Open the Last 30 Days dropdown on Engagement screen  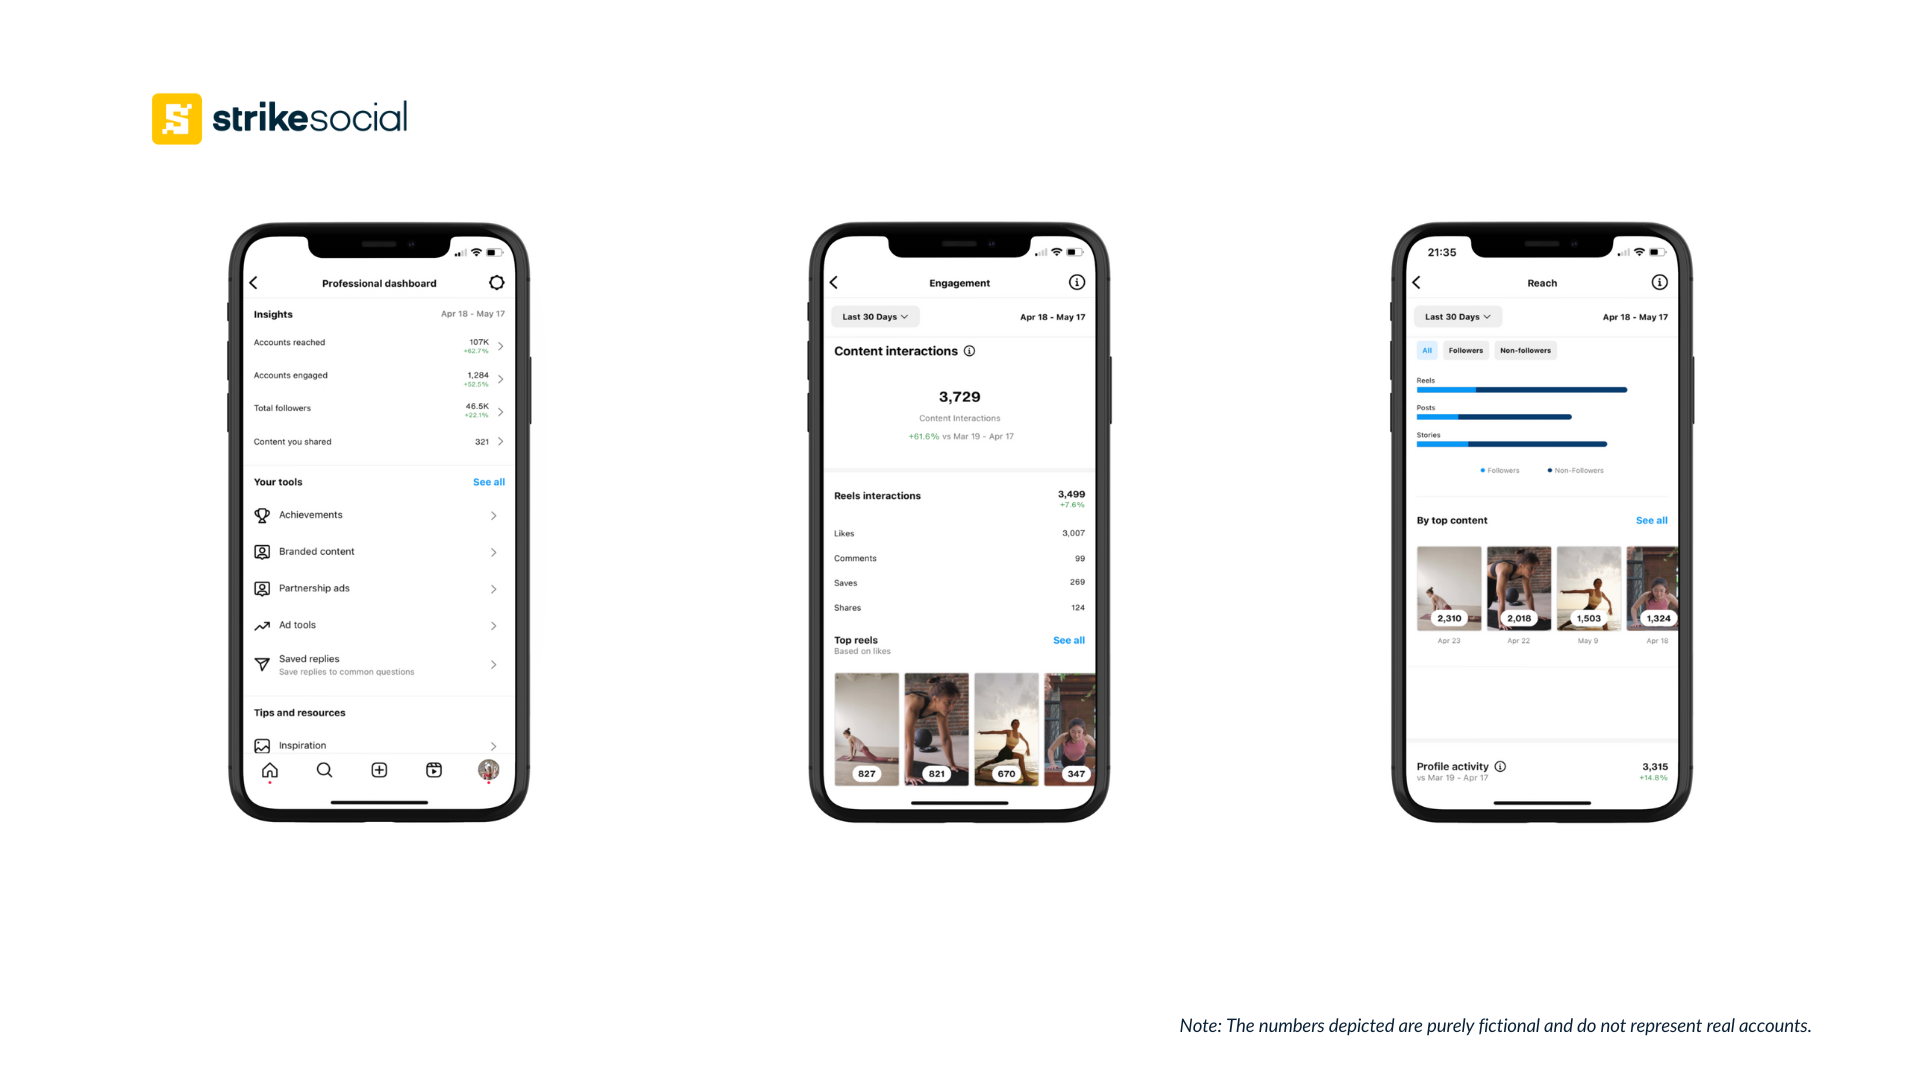872,316
